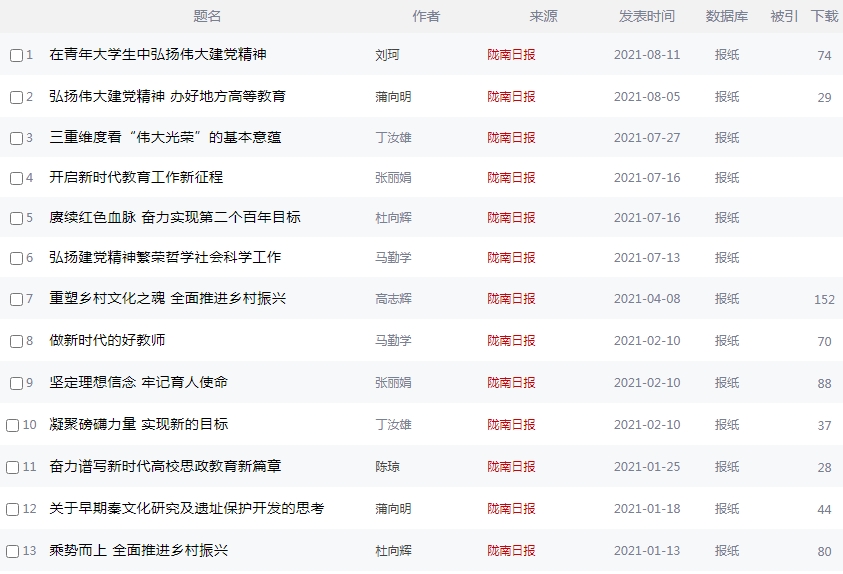This screenshot has height=574, width=843.
Task: Select the checkbox next to row 7
Action: point(16,299)
